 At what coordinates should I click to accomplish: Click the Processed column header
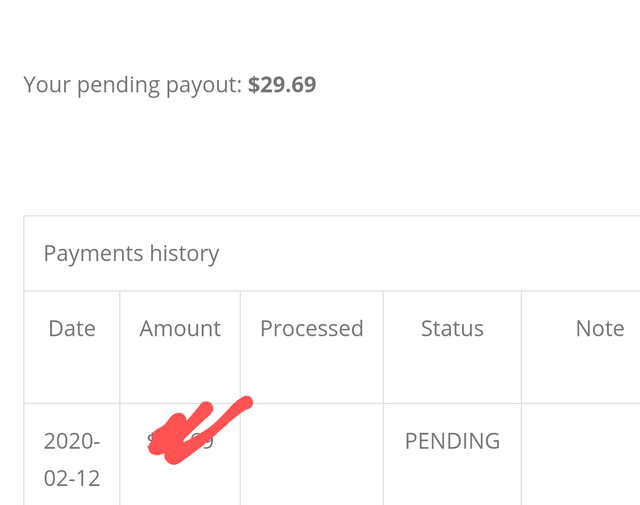311,329
